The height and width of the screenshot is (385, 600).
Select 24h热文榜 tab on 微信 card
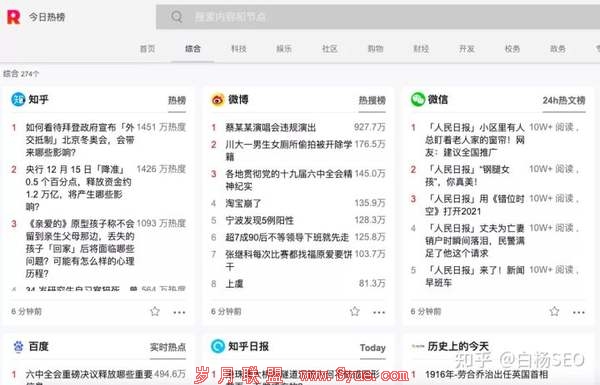(564, 100)
